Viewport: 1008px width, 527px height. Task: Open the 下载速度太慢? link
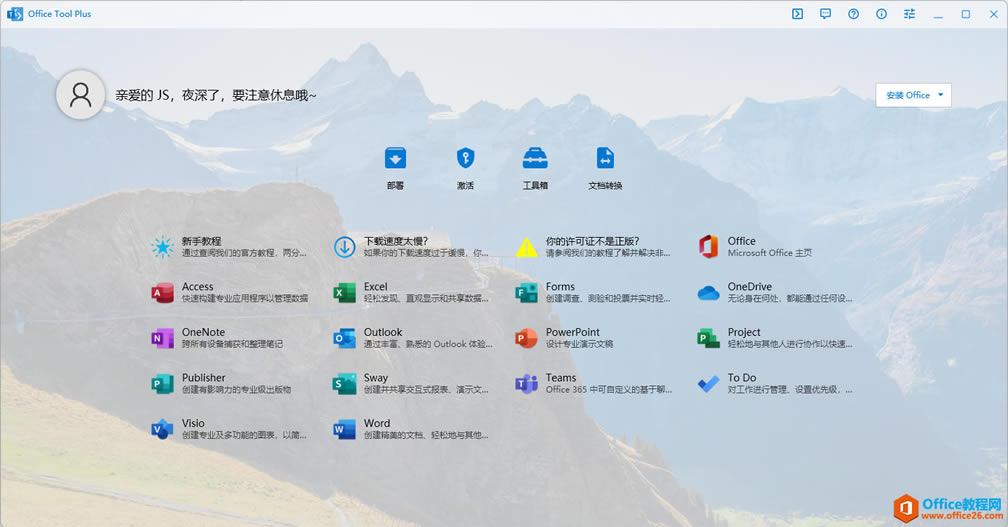(x=396, y=241)
